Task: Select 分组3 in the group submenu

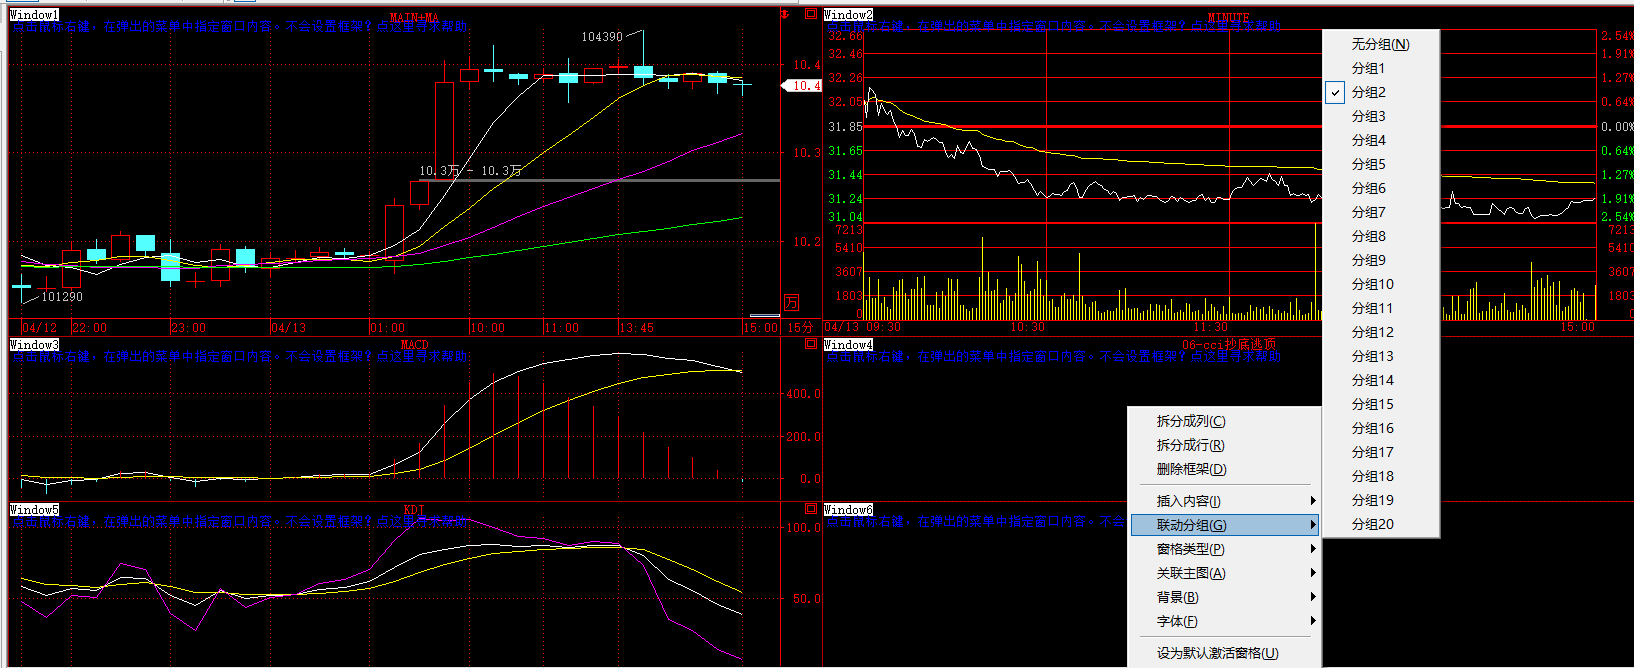Action: (x=1381, y=116)
